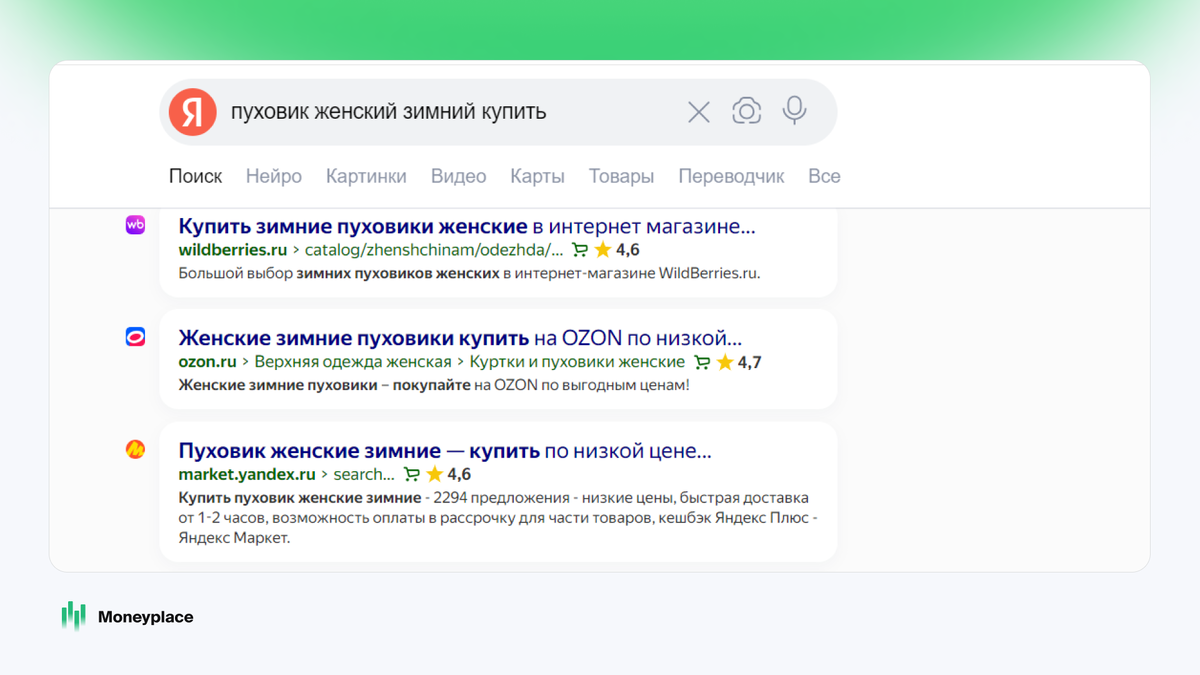Image resolution: width=1200 pixels, height=675 pixels.
Task: Open 'Куртки и пуховики женские' breadcrumb
Action: [x=577, y=362]
